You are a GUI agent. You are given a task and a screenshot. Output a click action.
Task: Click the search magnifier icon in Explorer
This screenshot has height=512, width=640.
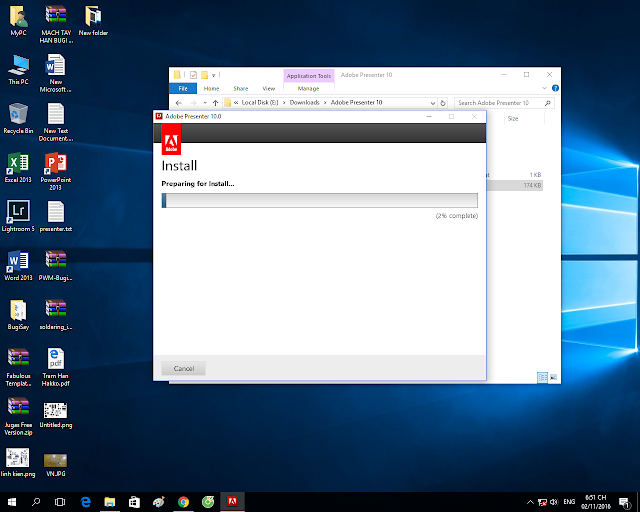pos(548,103)
